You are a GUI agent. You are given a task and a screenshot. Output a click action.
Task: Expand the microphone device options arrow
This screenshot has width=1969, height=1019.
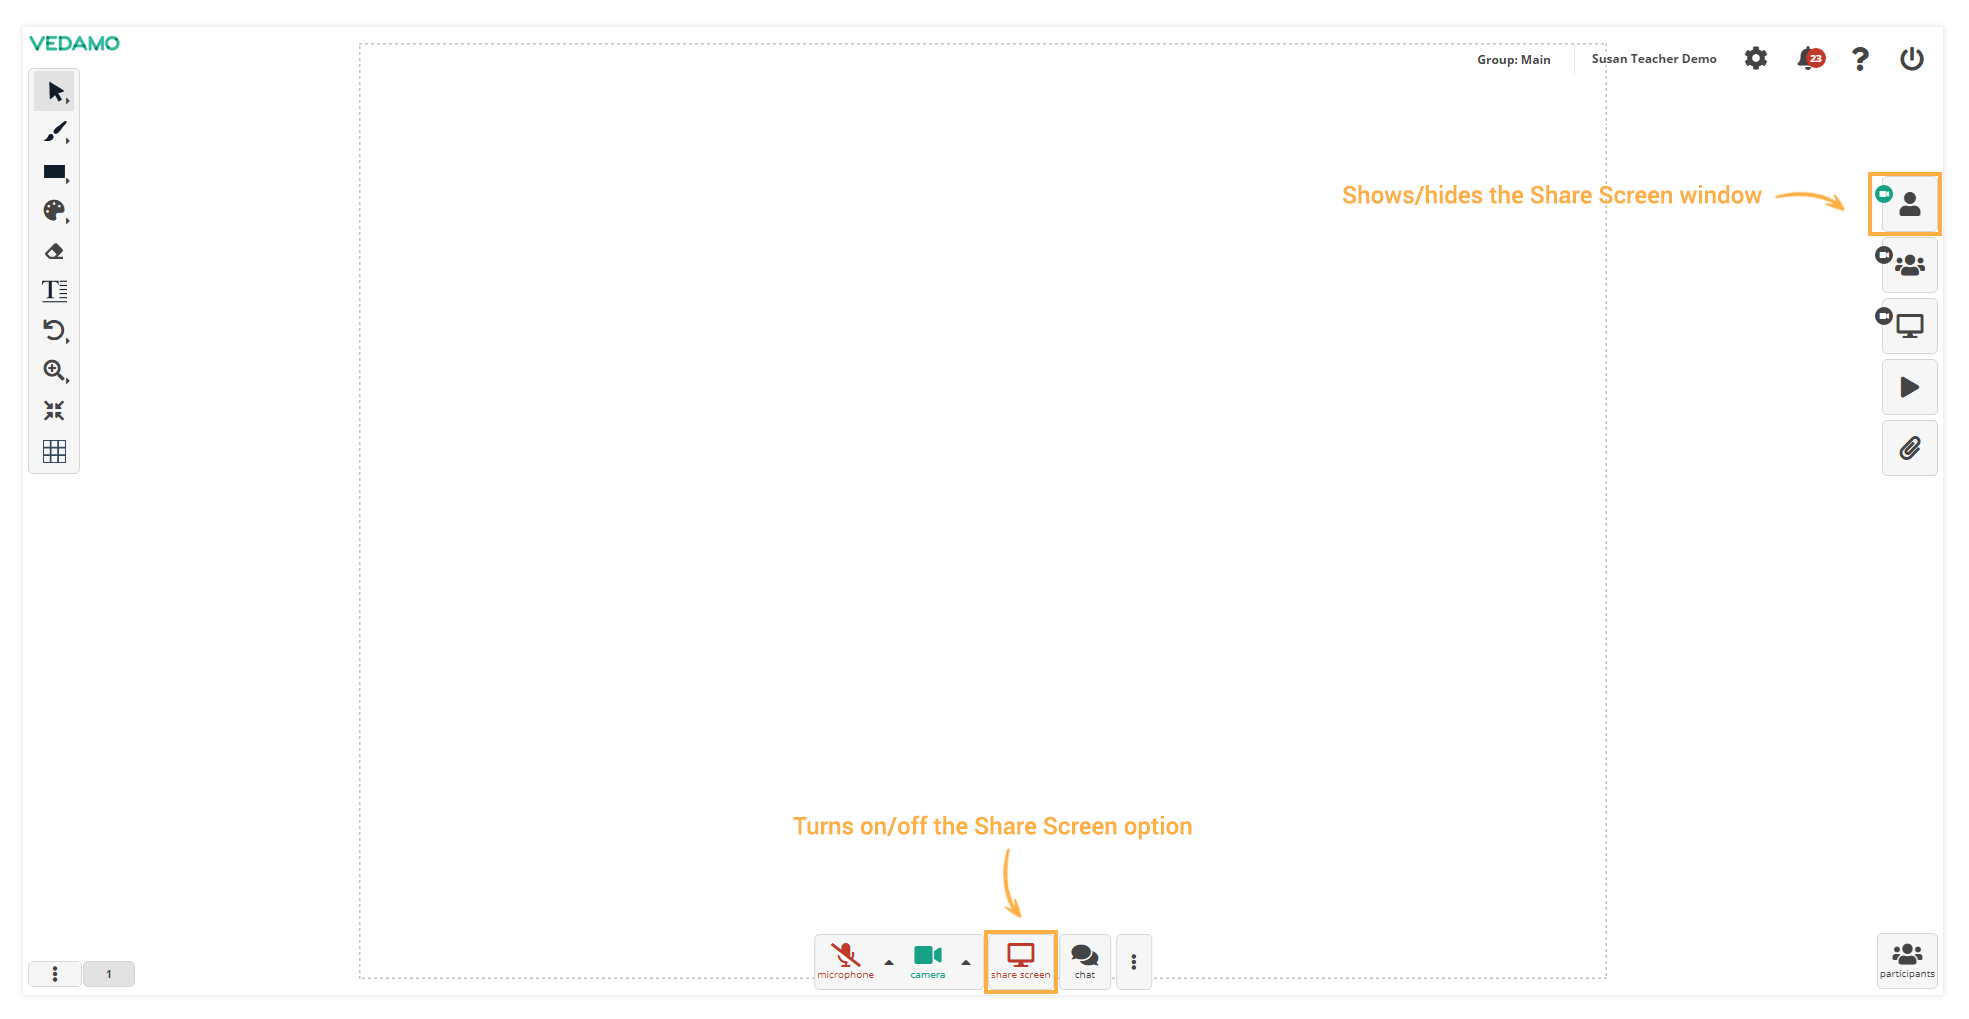[886, 963]
